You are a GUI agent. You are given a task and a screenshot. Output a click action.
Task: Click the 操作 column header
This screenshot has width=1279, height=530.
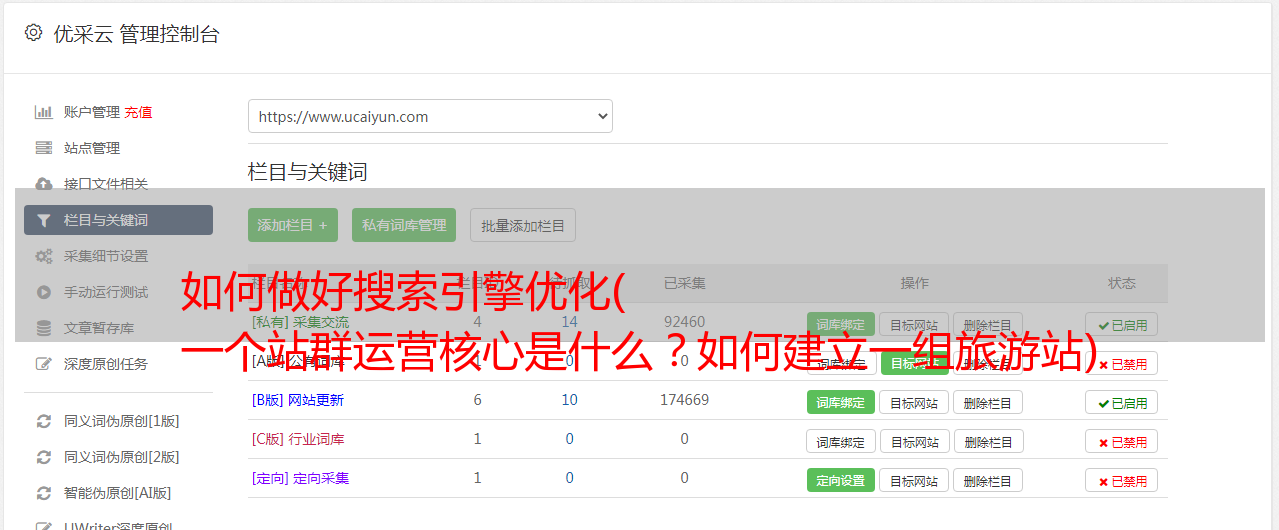click(915, 283)
